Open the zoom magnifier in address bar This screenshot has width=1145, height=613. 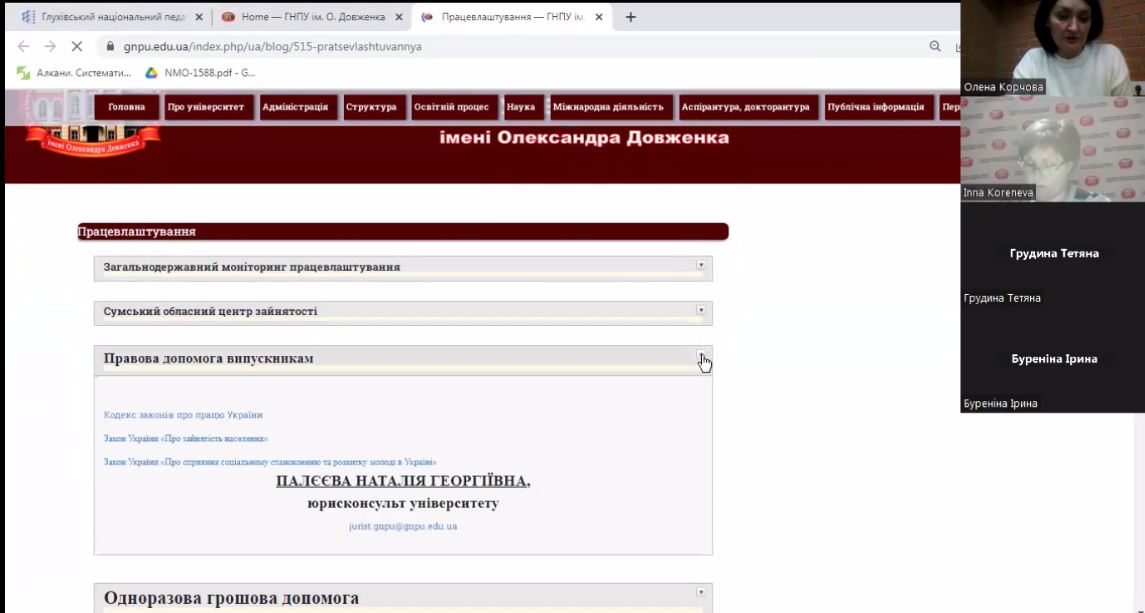click(x=935, y=46)
